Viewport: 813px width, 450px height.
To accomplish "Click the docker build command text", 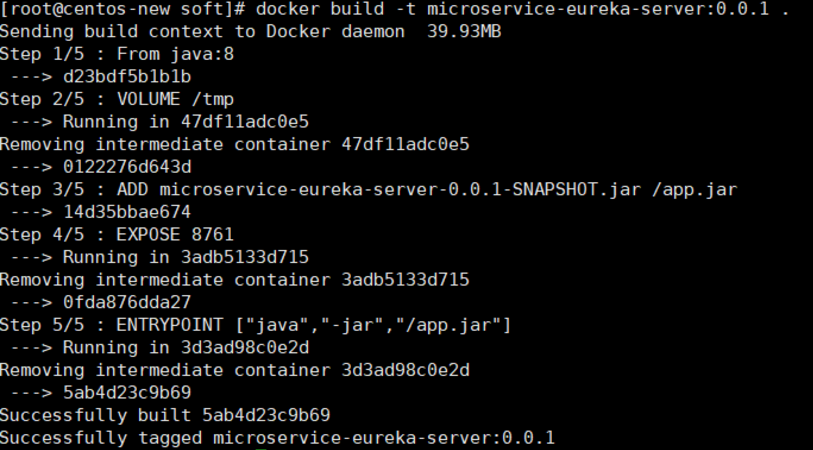I will coord(523,9).
